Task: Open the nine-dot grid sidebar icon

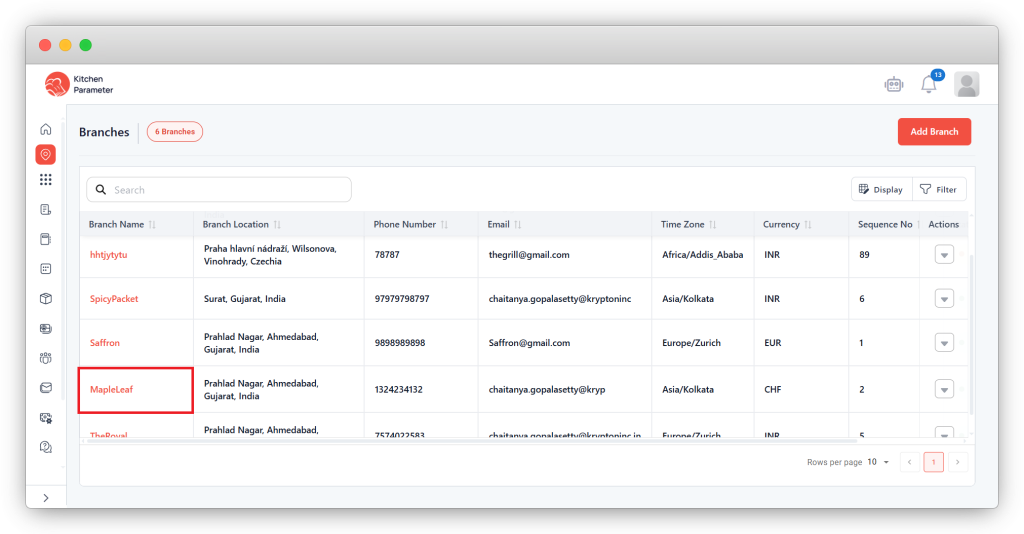Action: [x=45, y=180]
